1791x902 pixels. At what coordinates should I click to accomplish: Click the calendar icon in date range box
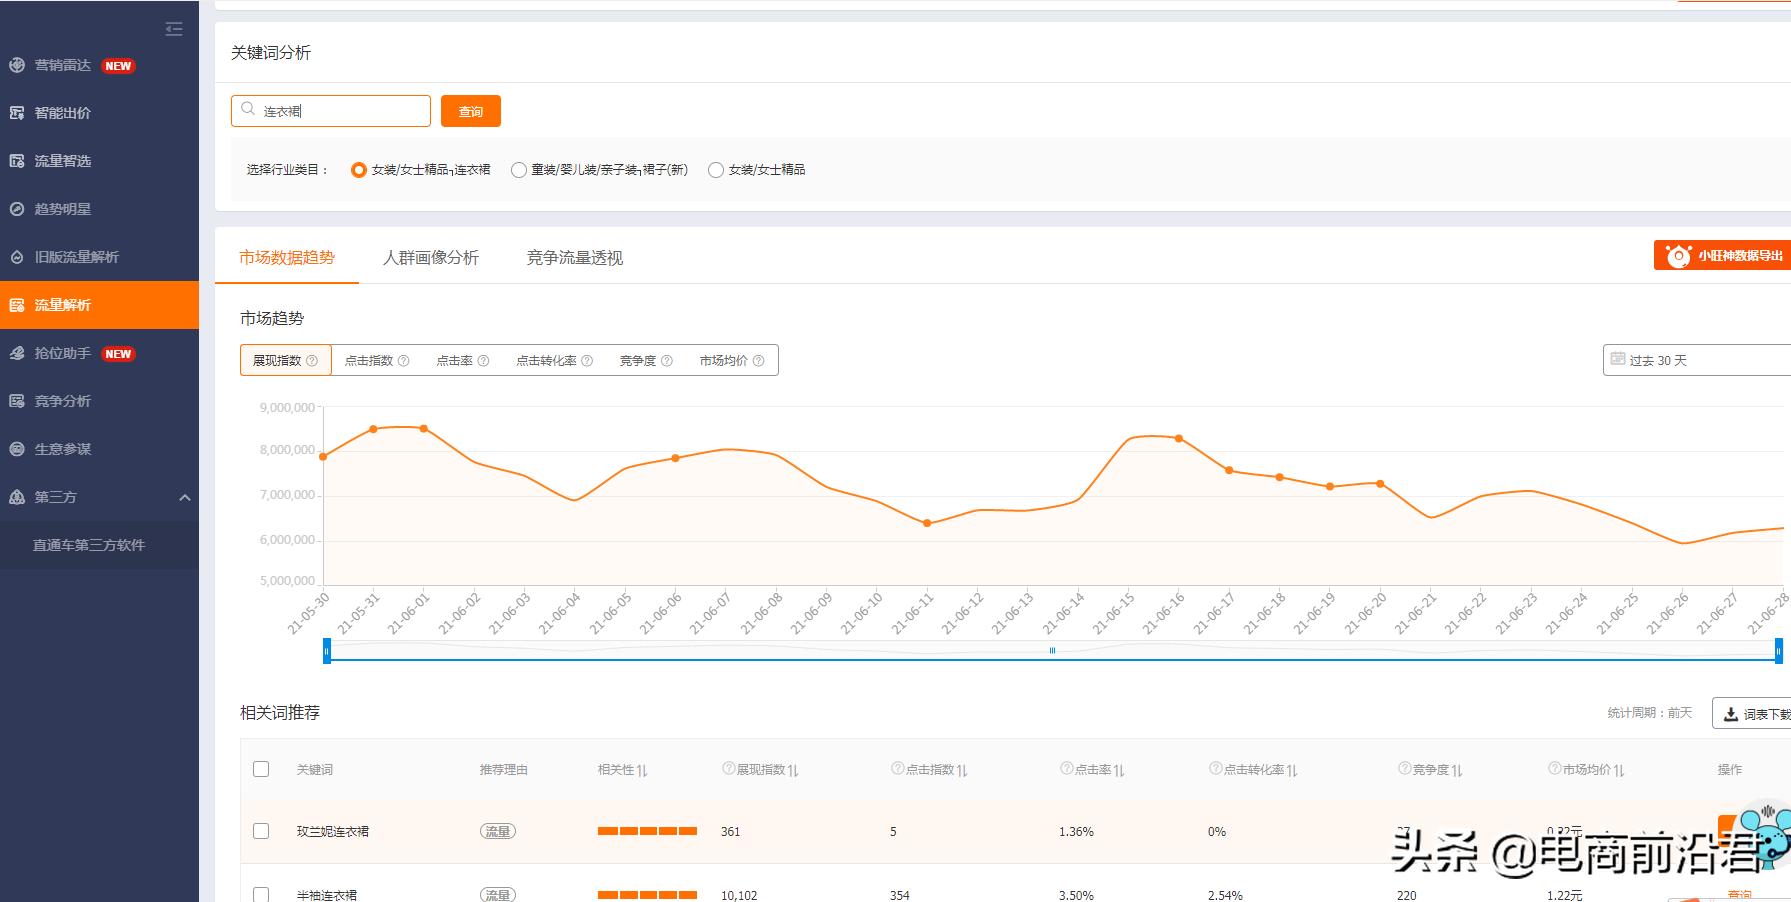click(x=1617, y=359)
